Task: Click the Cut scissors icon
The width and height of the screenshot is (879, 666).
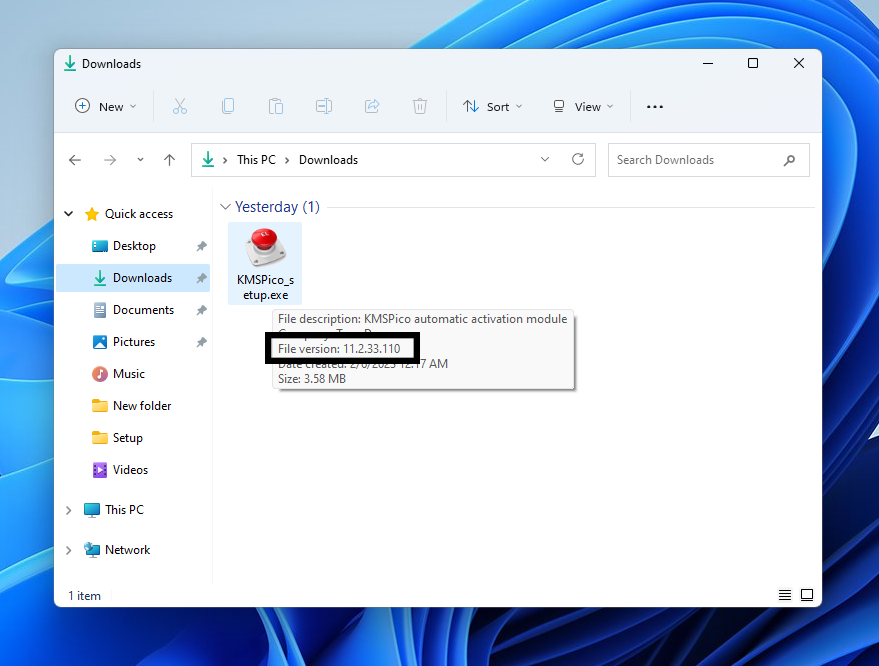Action: click(x=180, y=106)
